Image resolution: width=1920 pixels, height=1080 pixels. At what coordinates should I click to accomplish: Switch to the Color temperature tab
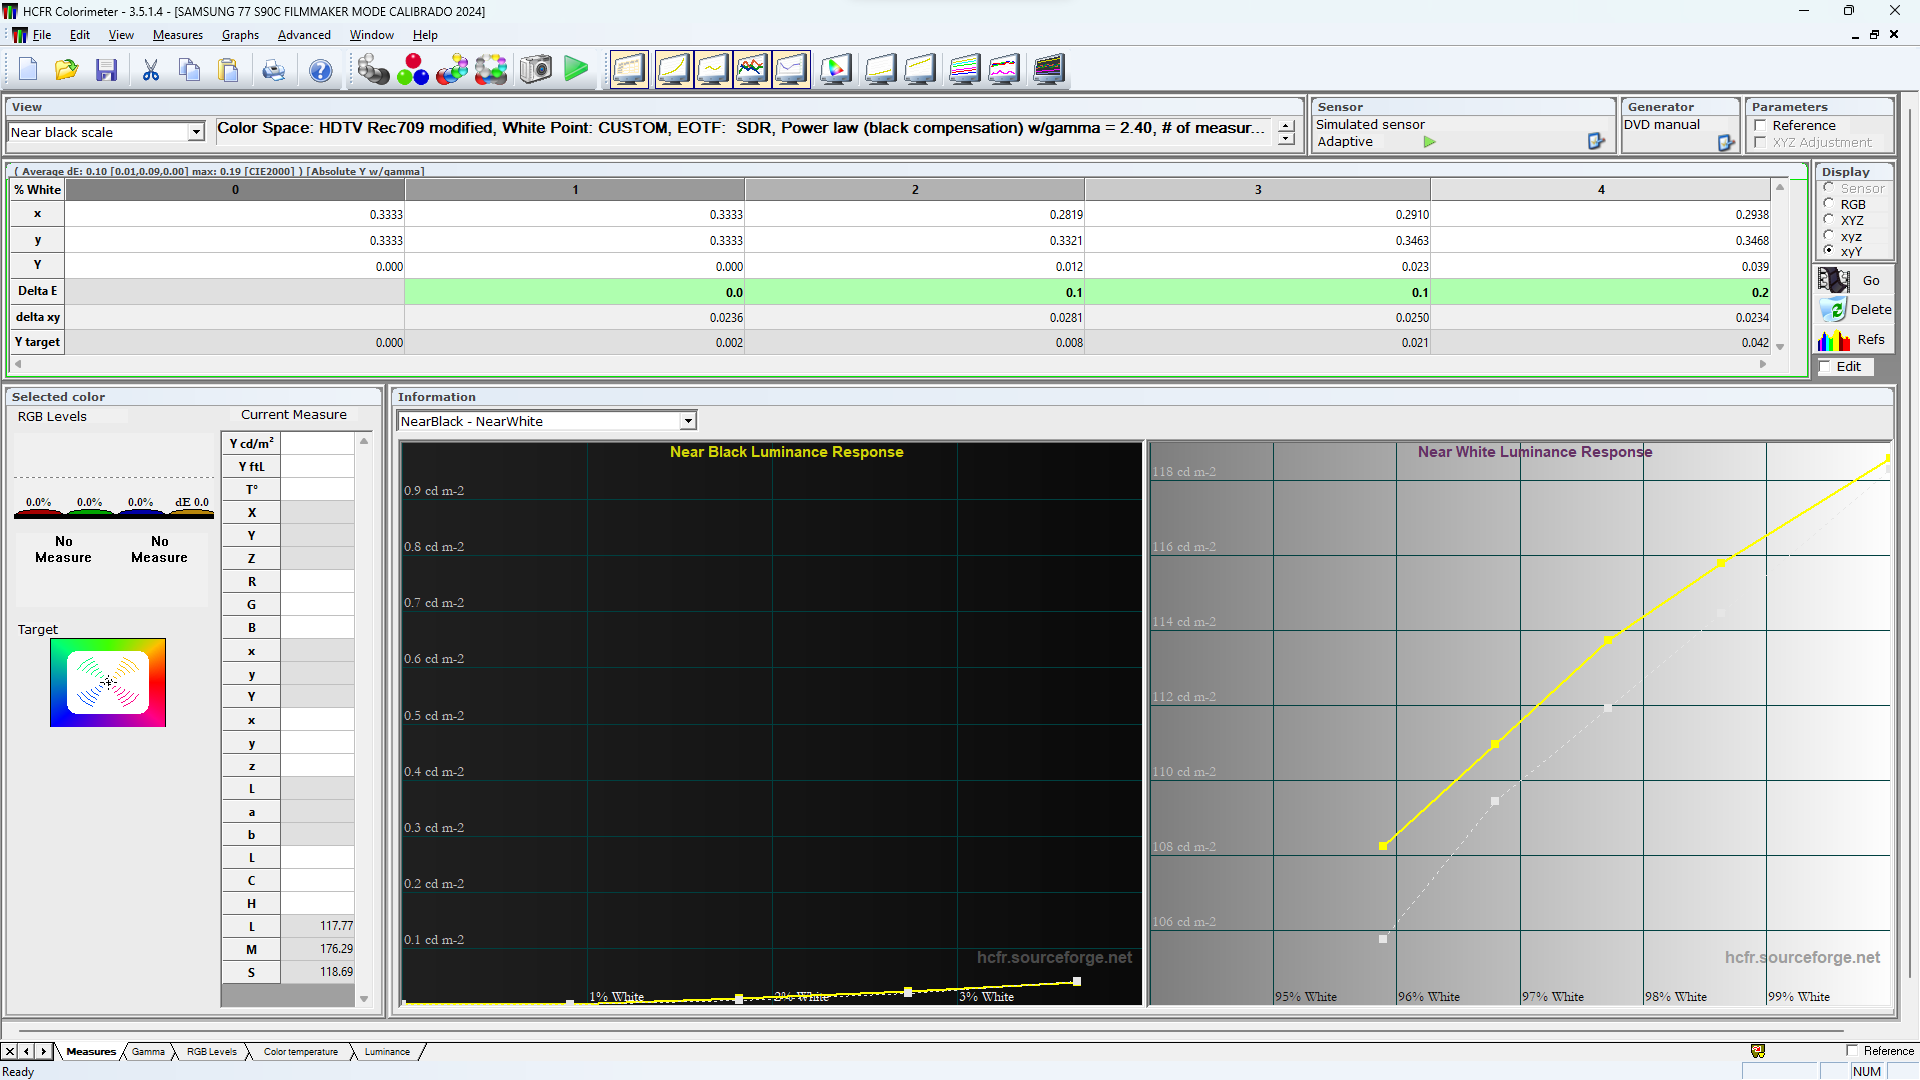[300, 1052]
